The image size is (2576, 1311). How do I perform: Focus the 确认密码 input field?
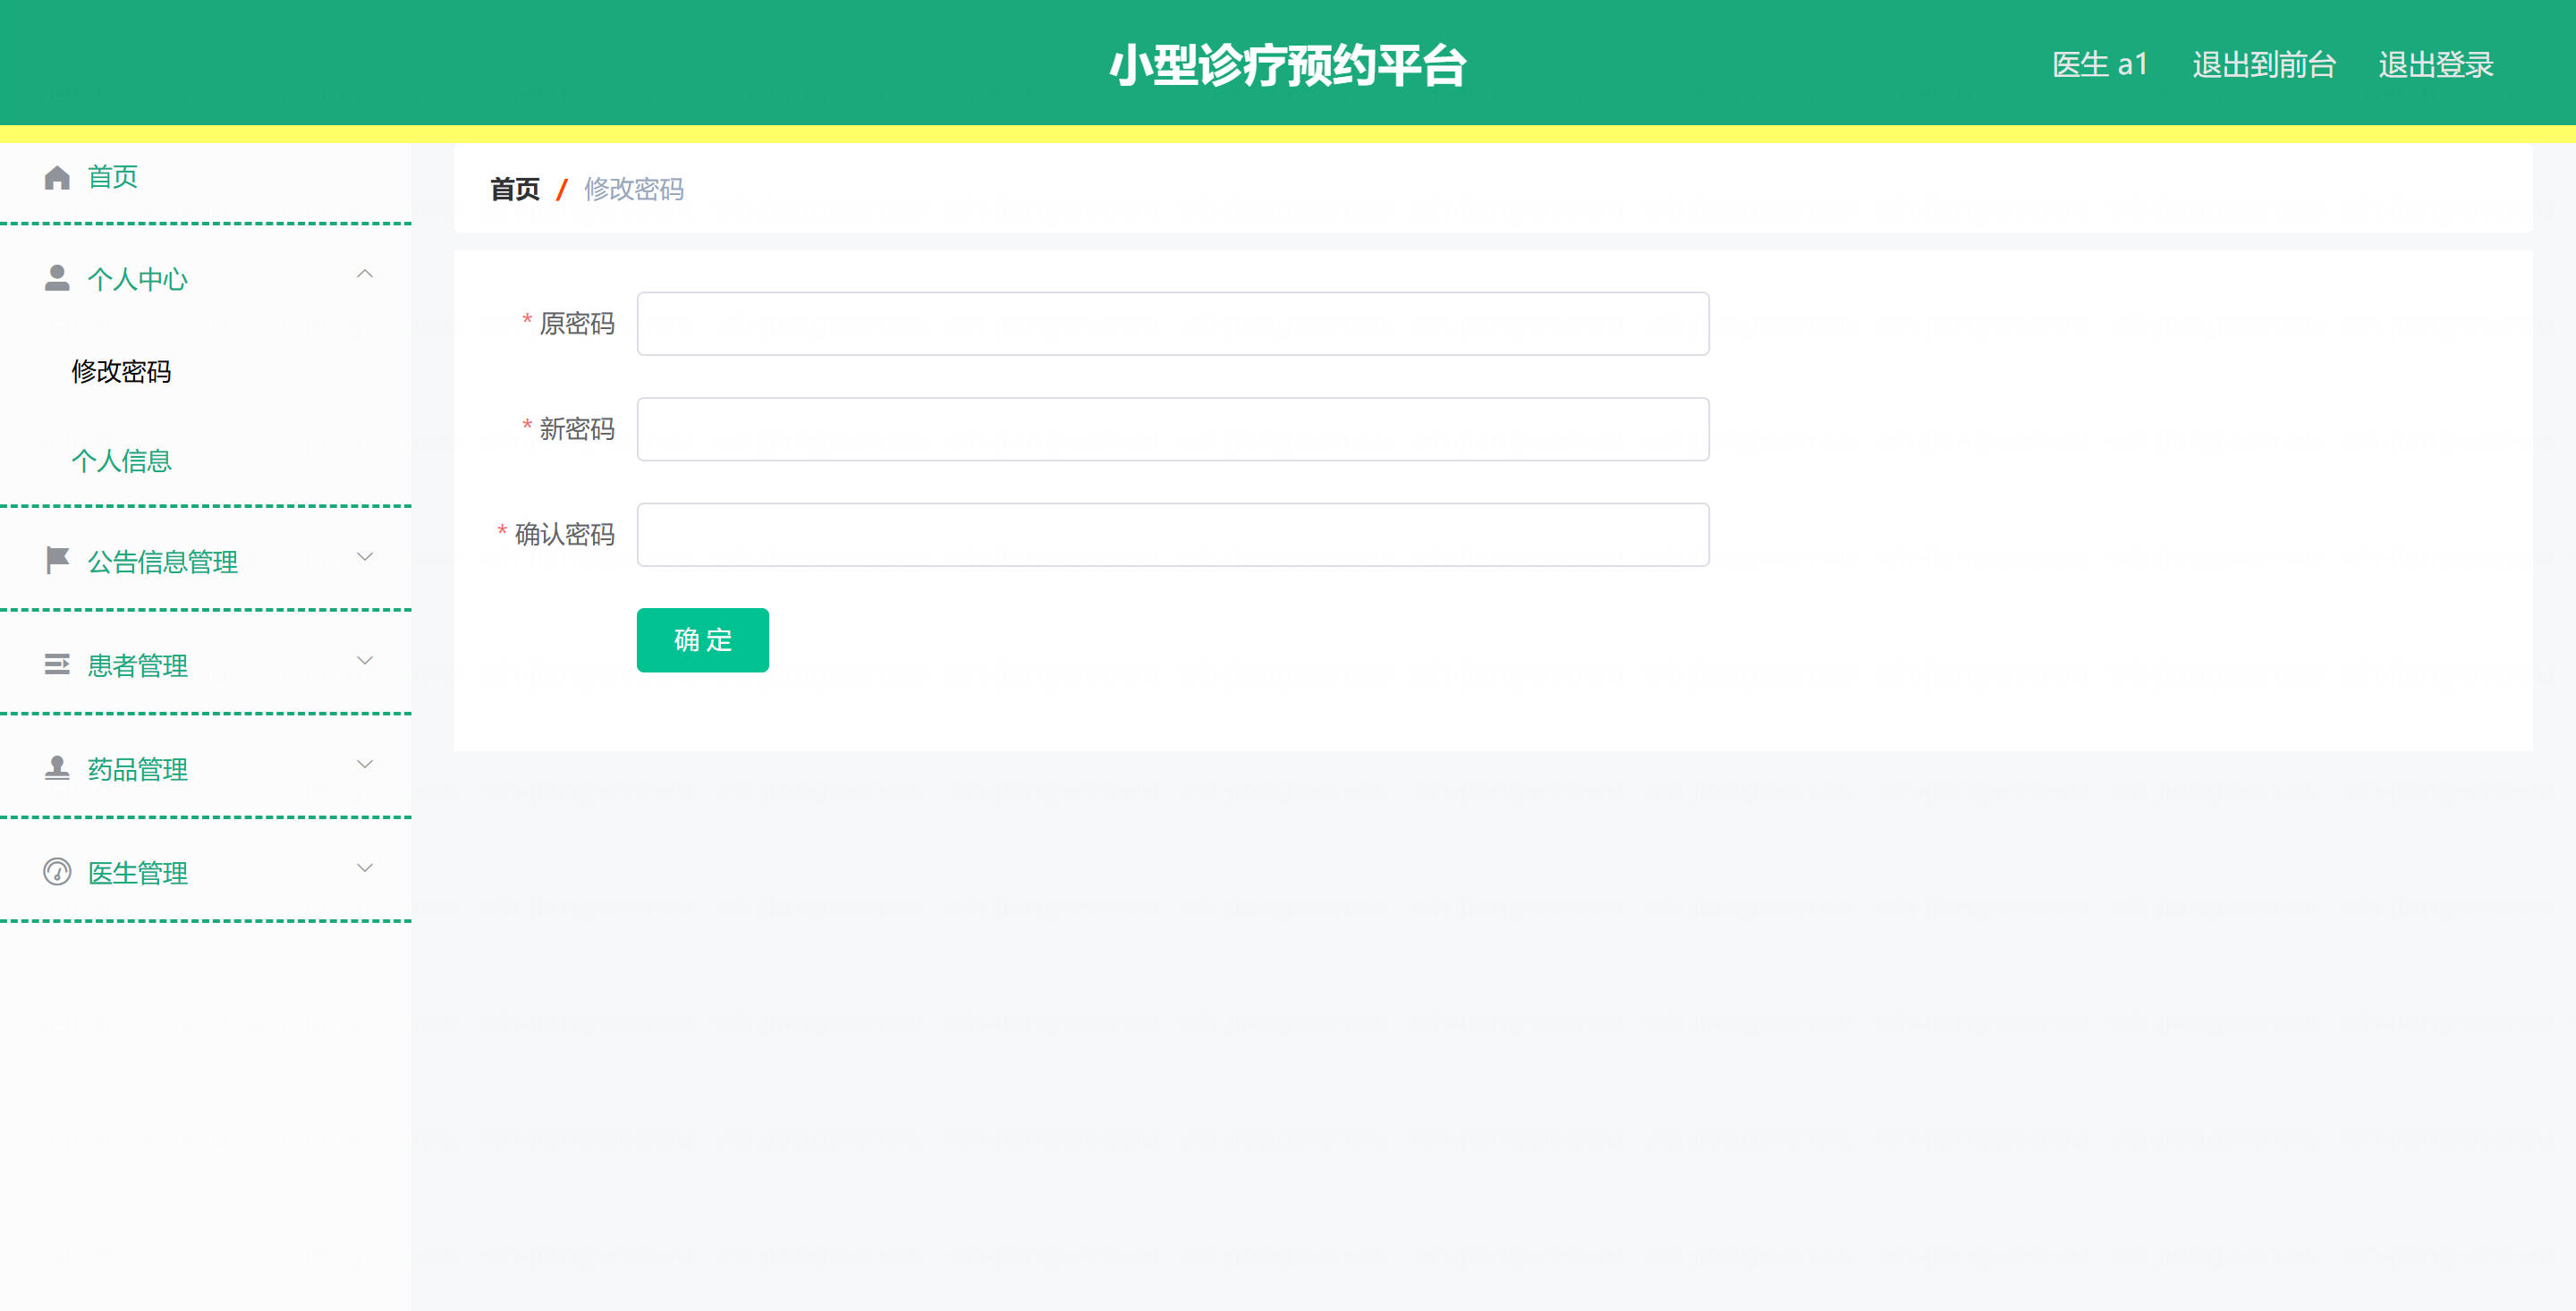point(1173,535)
